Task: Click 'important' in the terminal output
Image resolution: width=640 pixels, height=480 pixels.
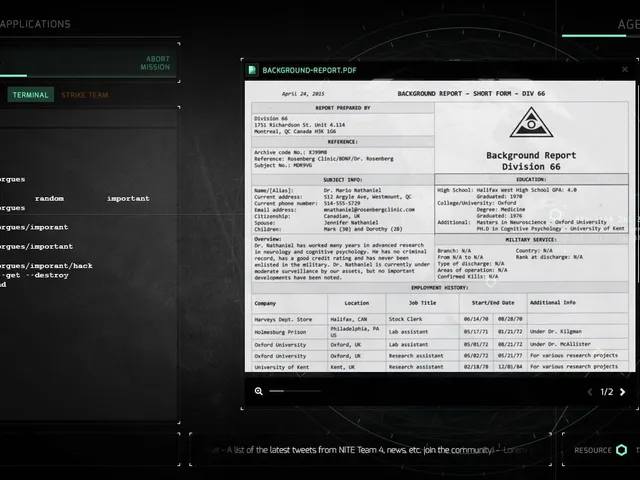Action: coord(128,198)
